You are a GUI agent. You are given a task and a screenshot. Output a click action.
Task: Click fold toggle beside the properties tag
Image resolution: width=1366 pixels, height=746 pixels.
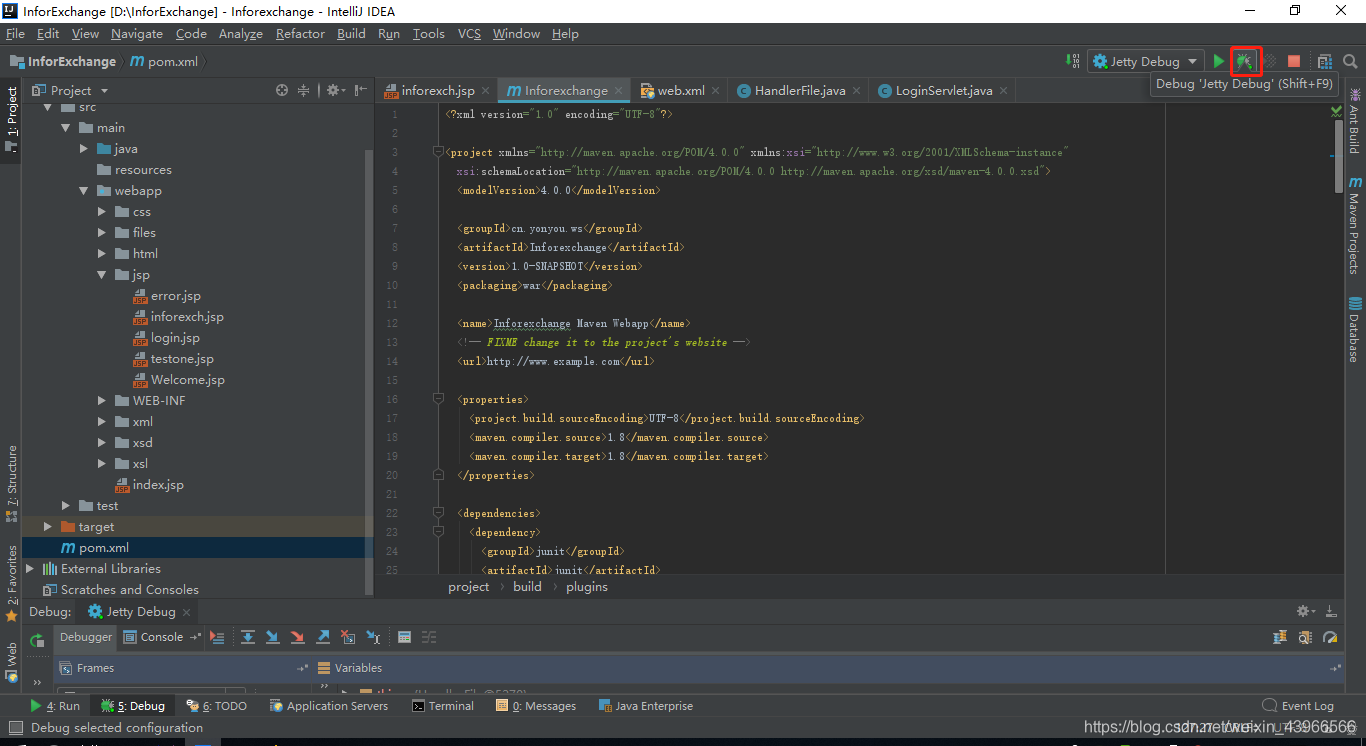[x=438, y=399]
